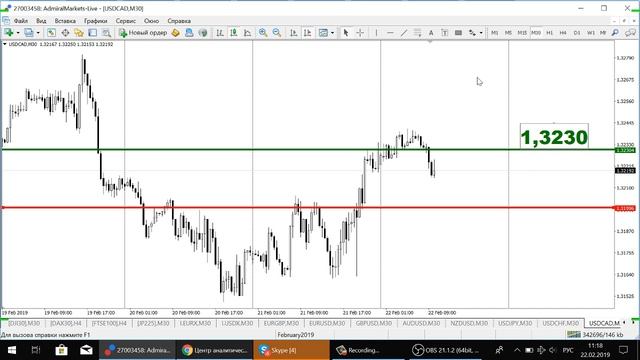Screen dimensions: 640x360
Task: Open the chart templates icon
Action: 323,33
